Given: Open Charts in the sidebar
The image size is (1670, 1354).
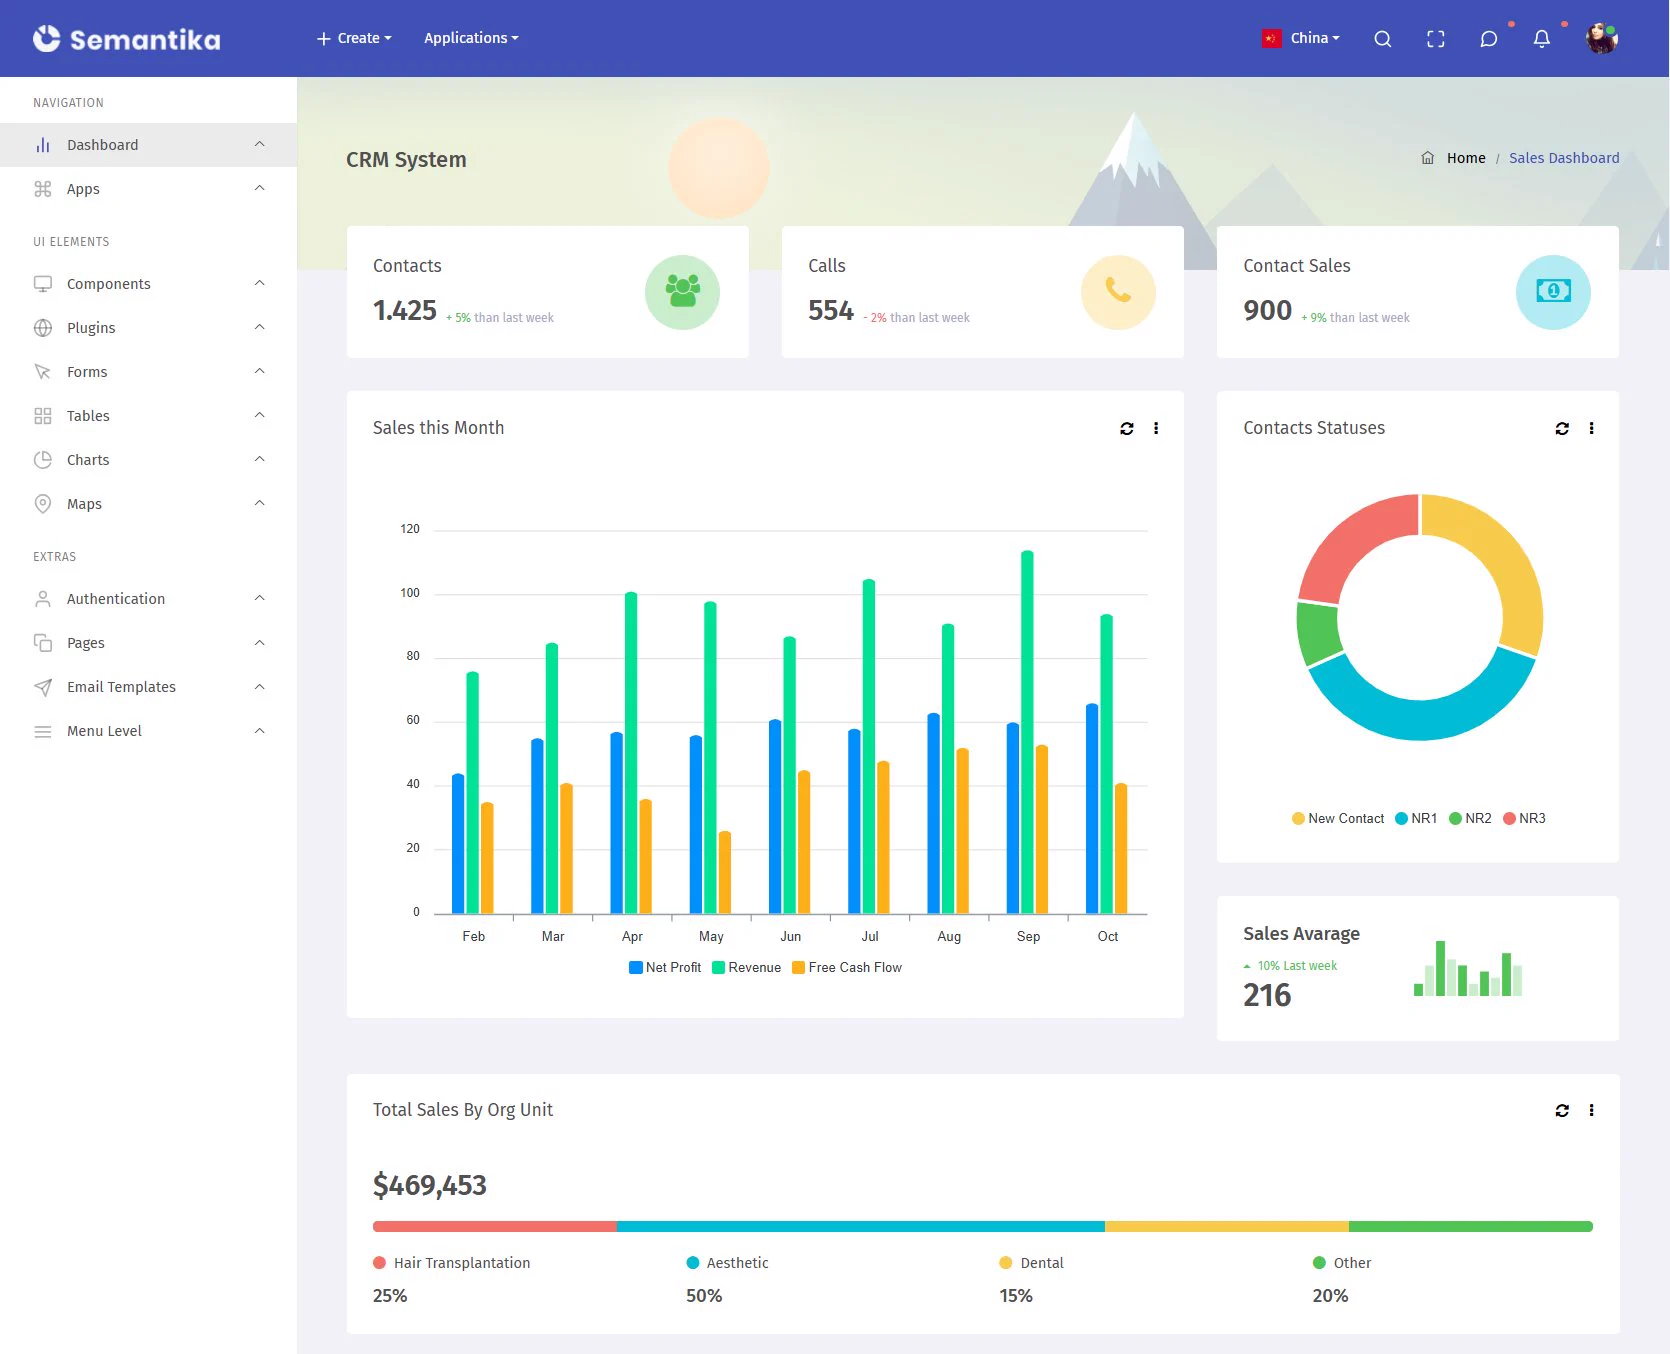Looking at the screenshot, I should [148, 460].
